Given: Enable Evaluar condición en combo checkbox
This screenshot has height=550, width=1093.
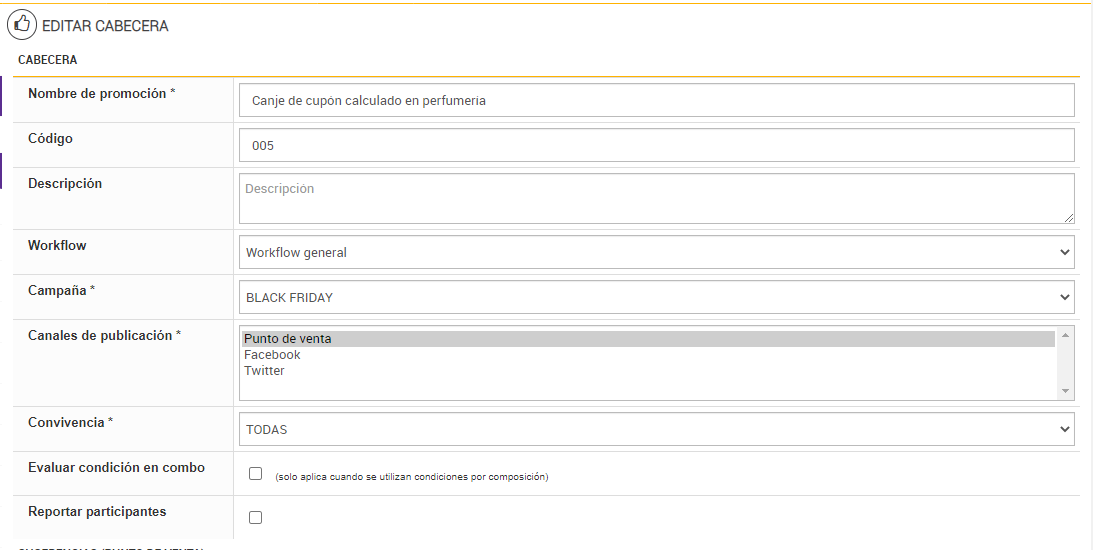Looking at the screenshot, I should coord(255,474).
